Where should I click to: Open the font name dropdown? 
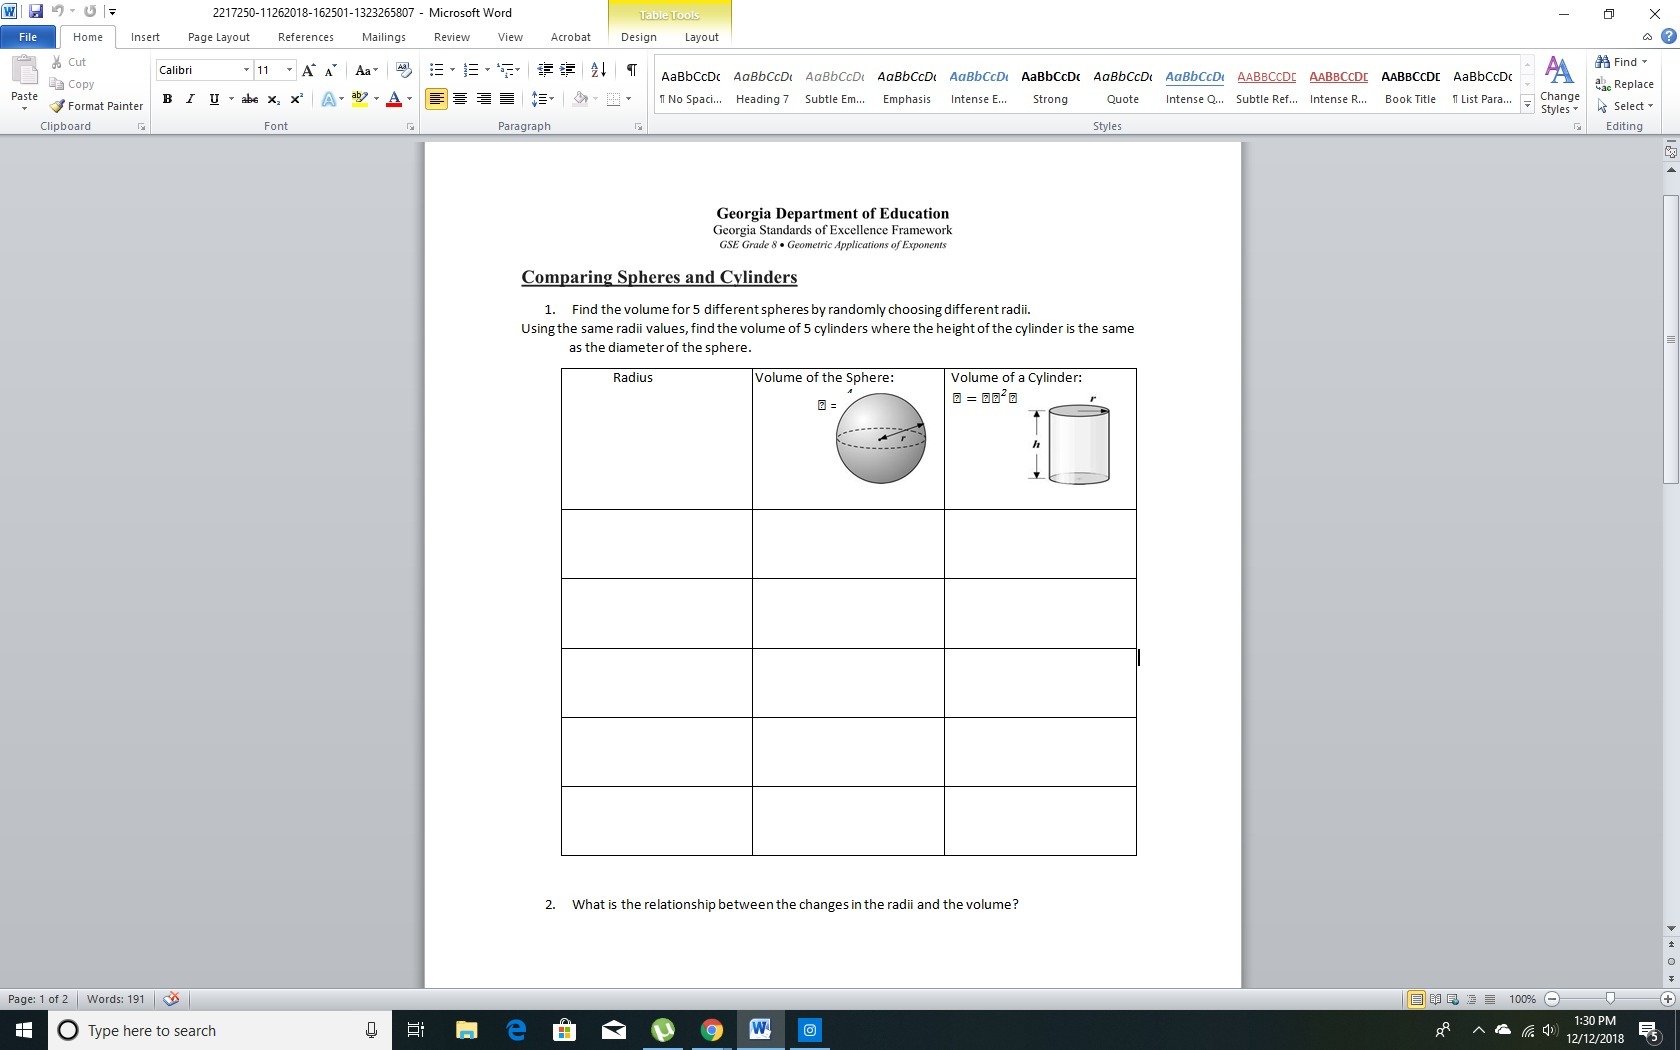click(246, 70)
